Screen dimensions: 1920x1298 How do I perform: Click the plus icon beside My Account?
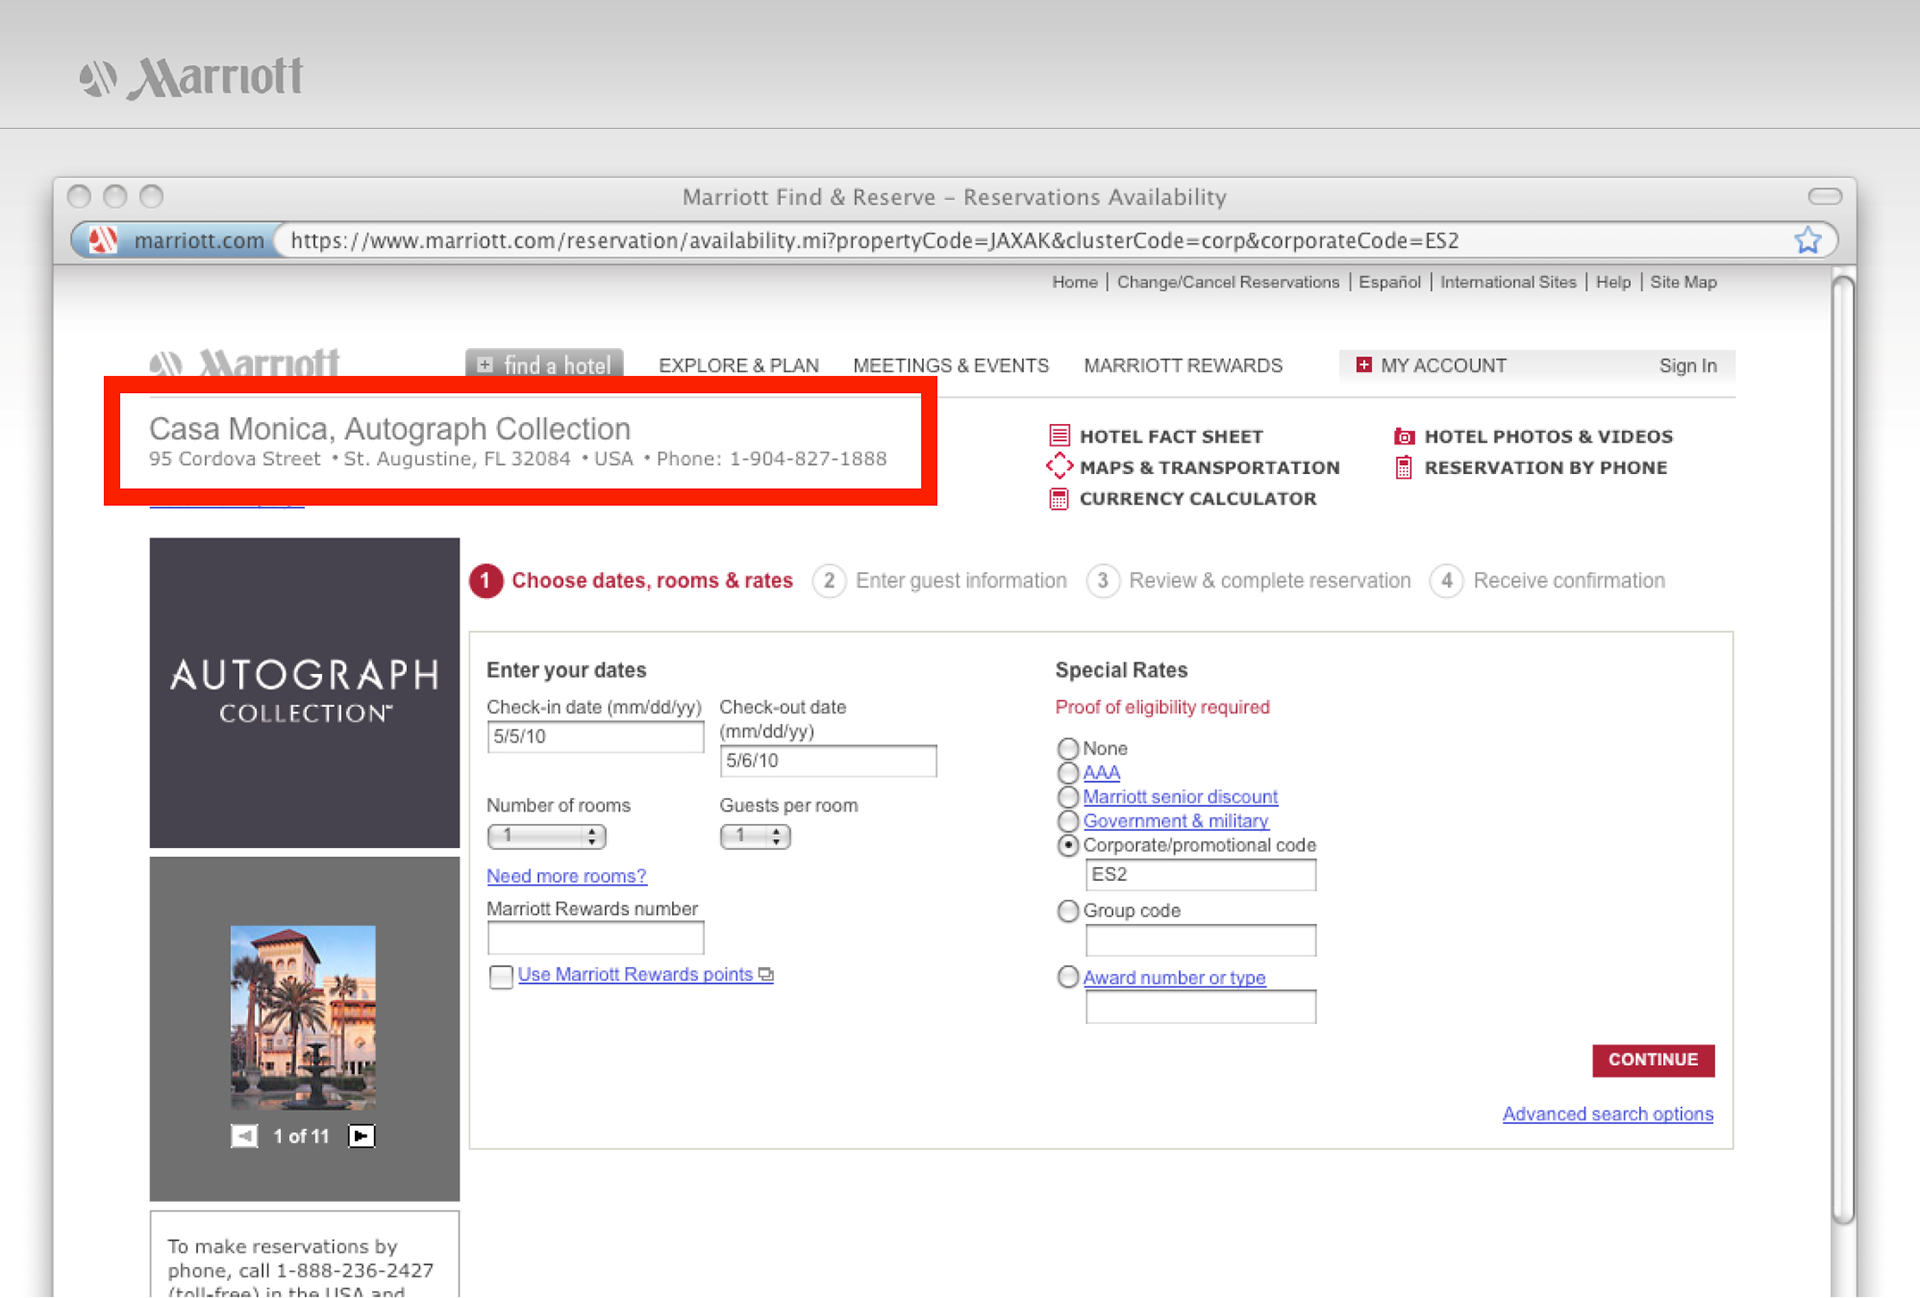1363,365
